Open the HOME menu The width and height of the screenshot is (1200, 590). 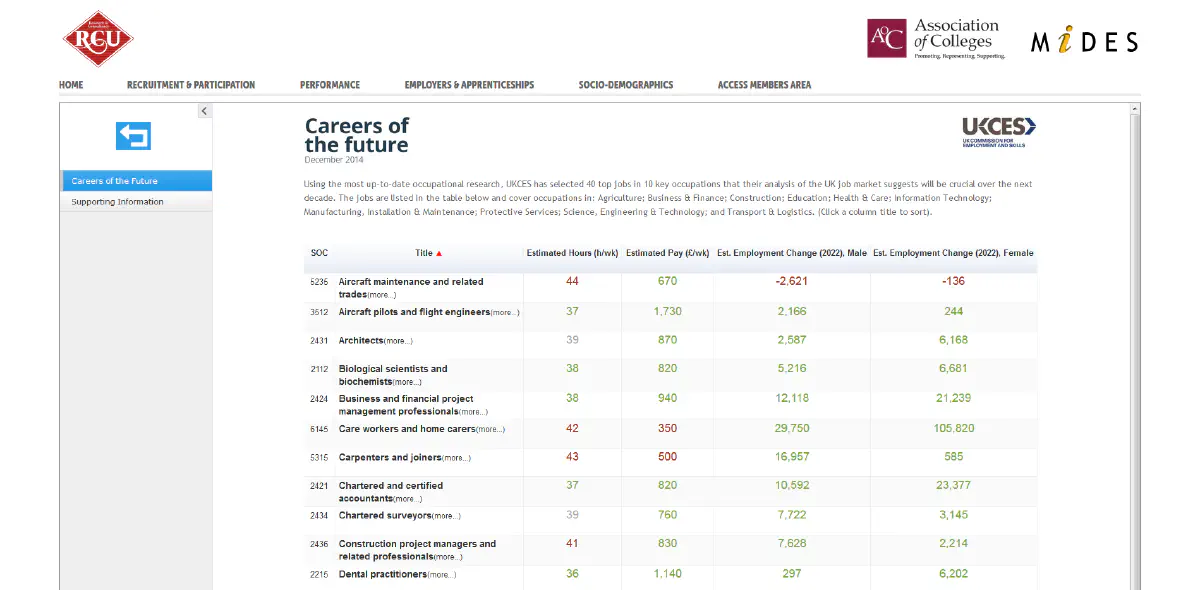point(70,85)
